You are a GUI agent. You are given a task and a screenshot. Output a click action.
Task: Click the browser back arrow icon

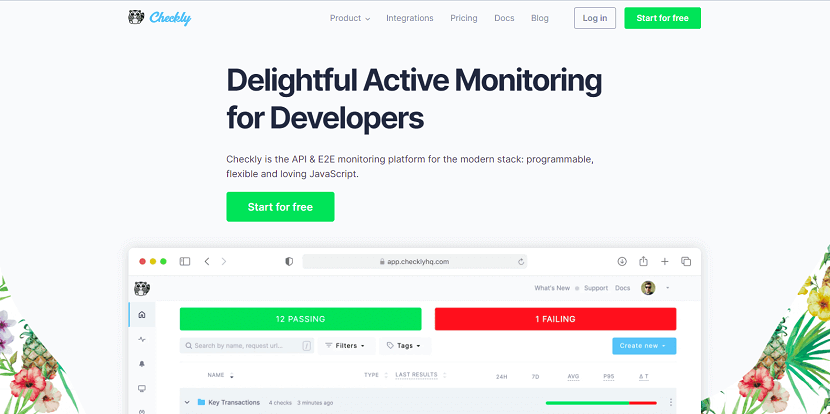(x=207, y=262)
